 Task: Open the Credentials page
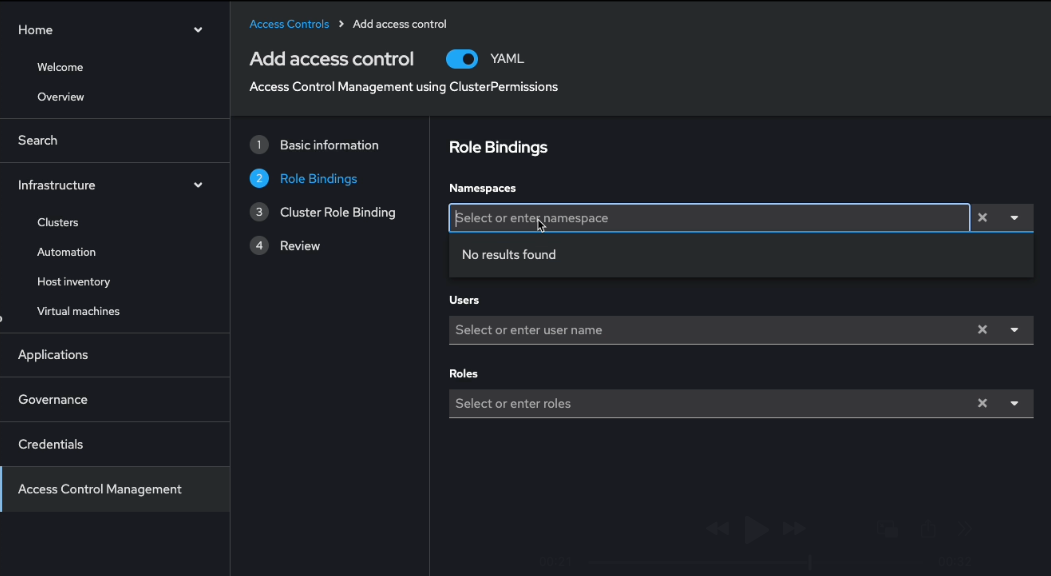[x=51, y=444]
